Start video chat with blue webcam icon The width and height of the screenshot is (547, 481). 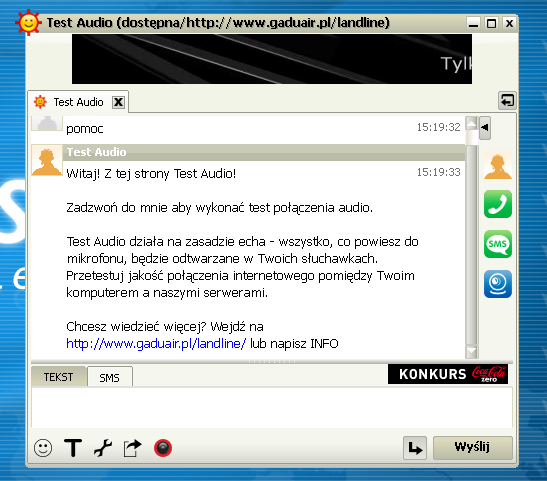(498, 284)
